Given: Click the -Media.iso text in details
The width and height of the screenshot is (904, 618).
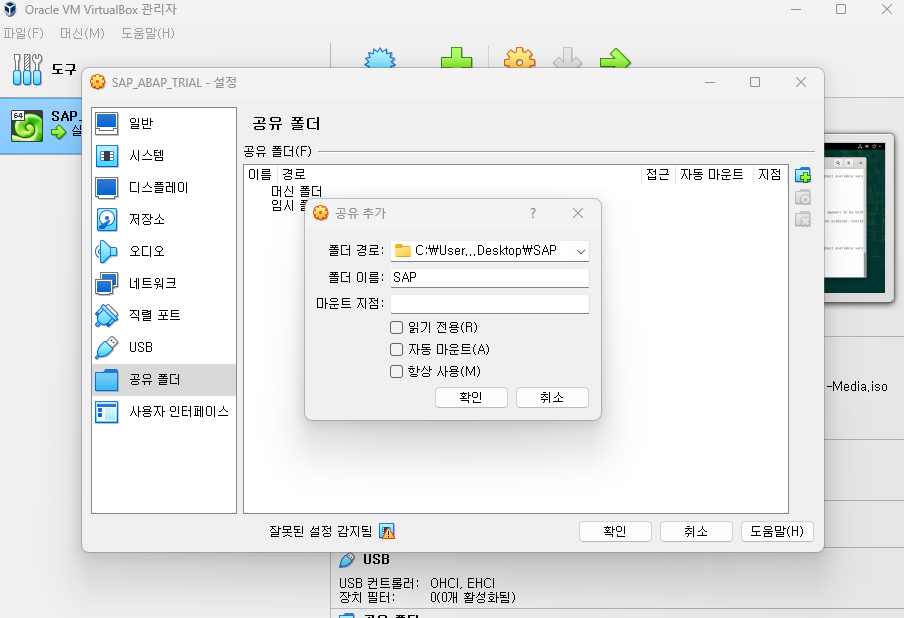Looking at the screenshot, I should coord(857,386).
